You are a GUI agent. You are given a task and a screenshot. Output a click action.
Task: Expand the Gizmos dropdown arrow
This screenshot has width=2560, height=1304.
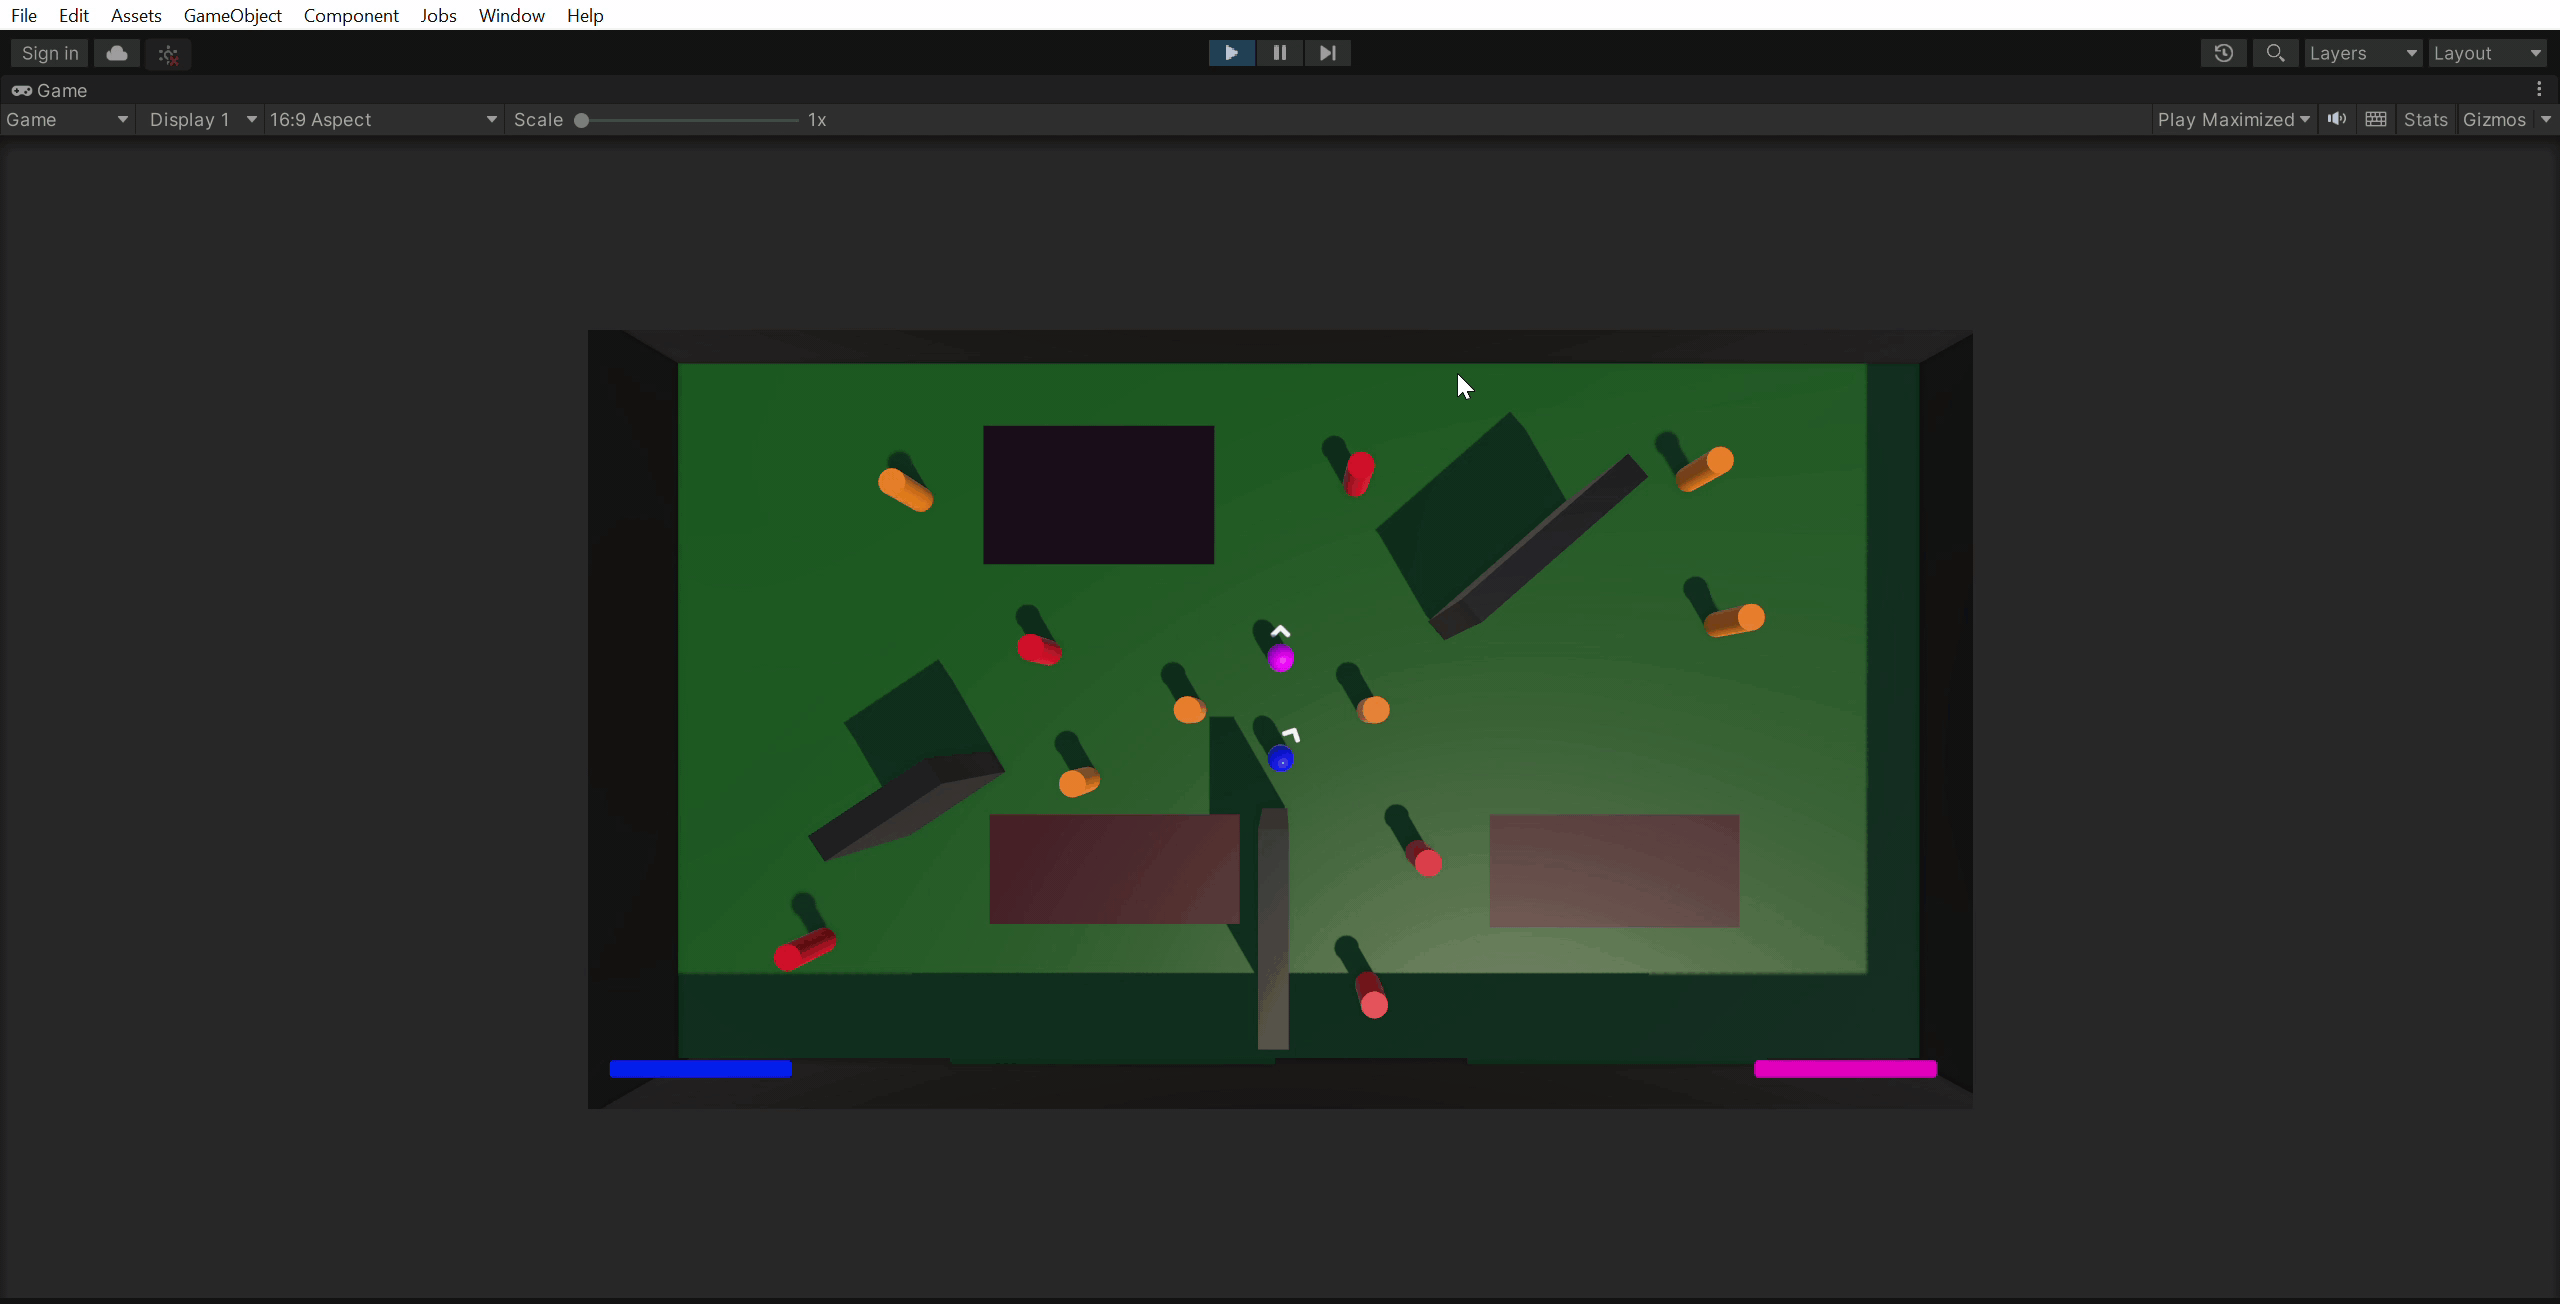[2546, 119]
